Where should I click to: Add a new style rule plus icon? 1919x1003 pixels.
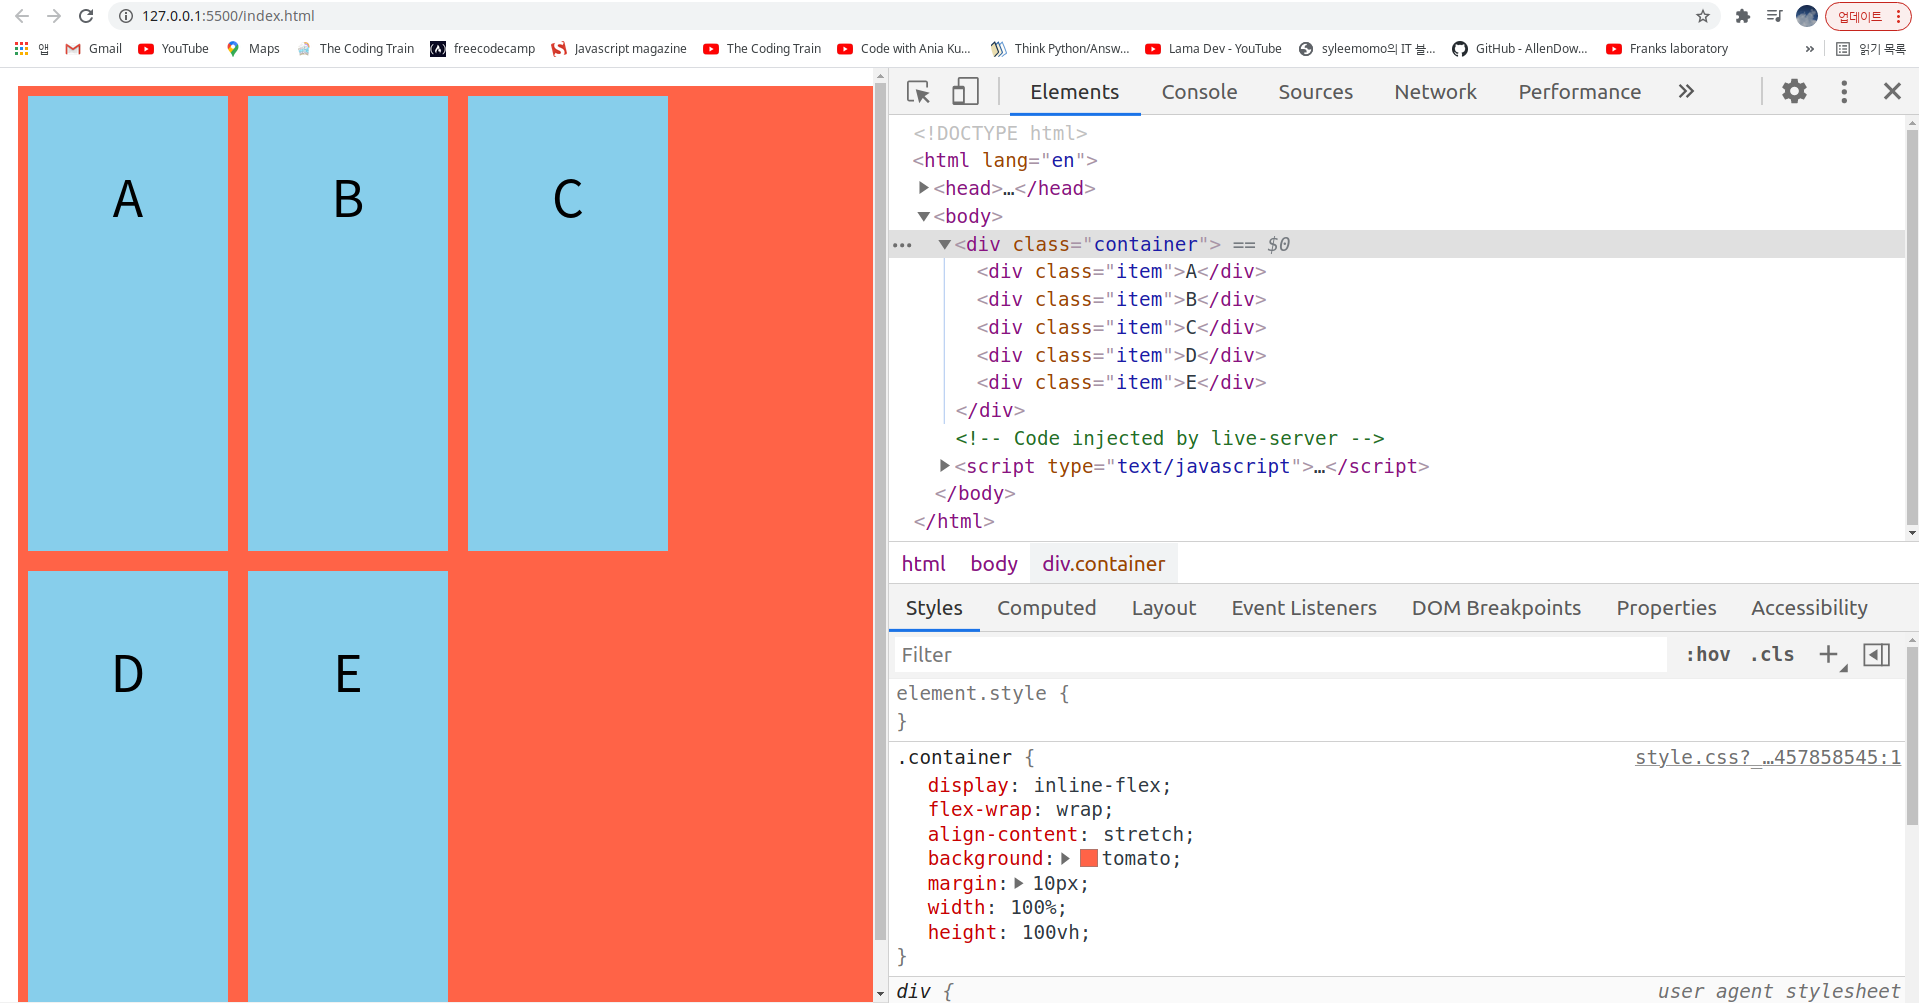1829,654
